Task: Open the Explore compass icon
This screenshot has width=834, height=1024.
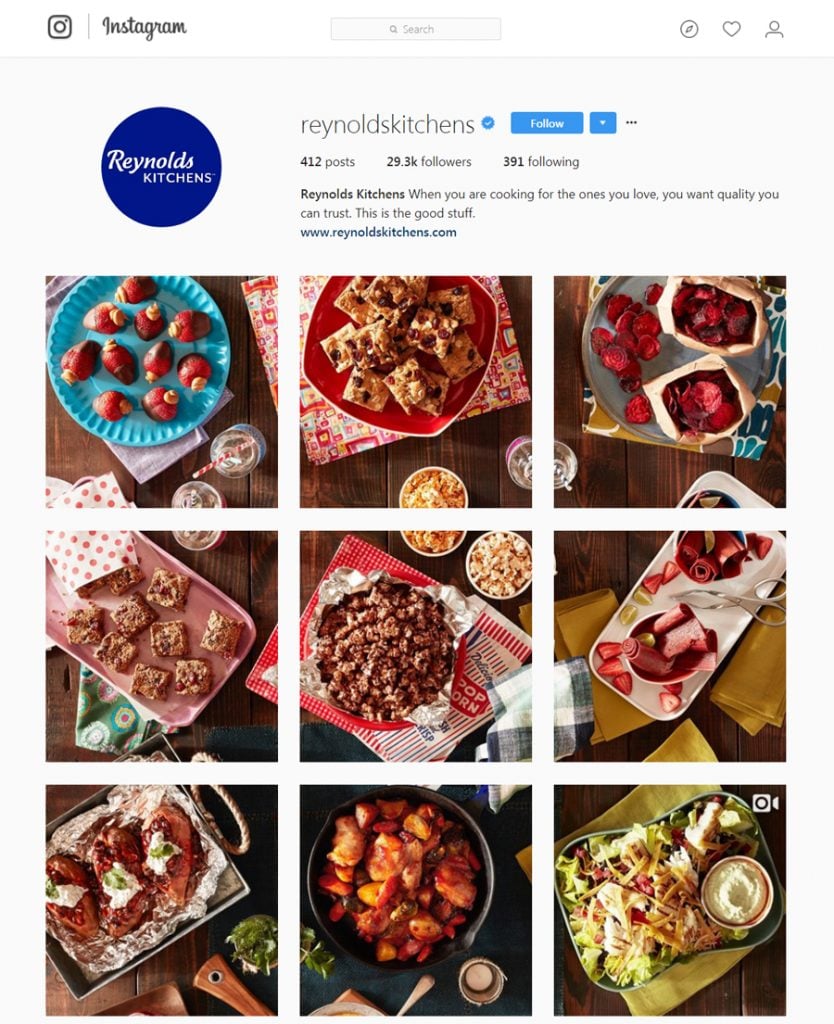Action: tap(689, 29)
